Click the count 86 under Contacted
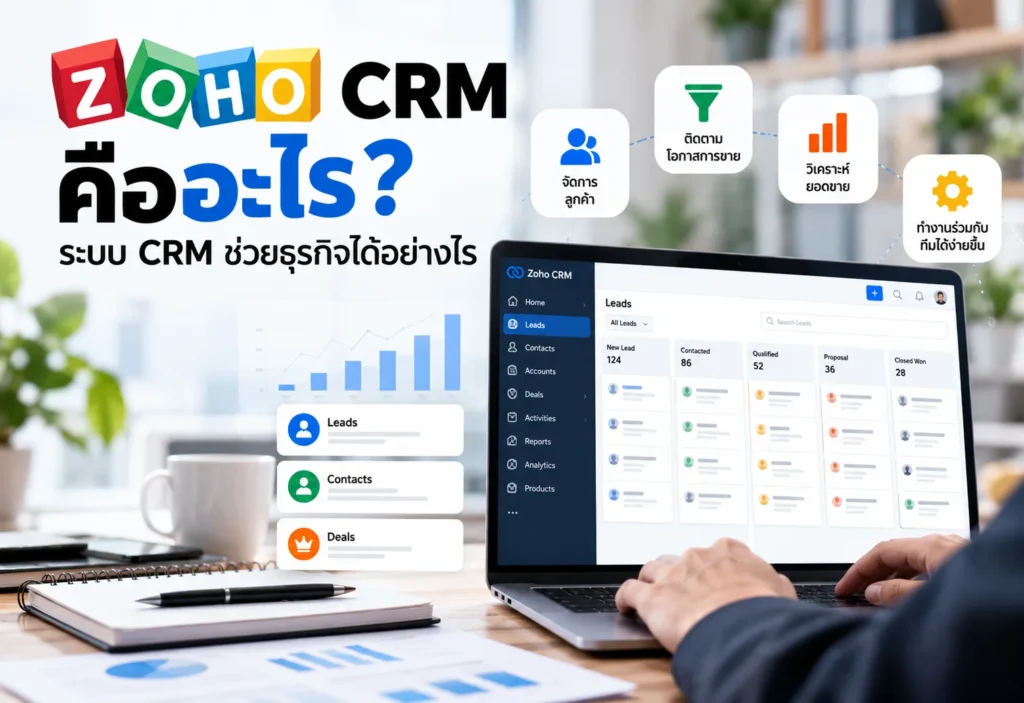The width and height of the screenshot is (1024, 703). [686, 363]
